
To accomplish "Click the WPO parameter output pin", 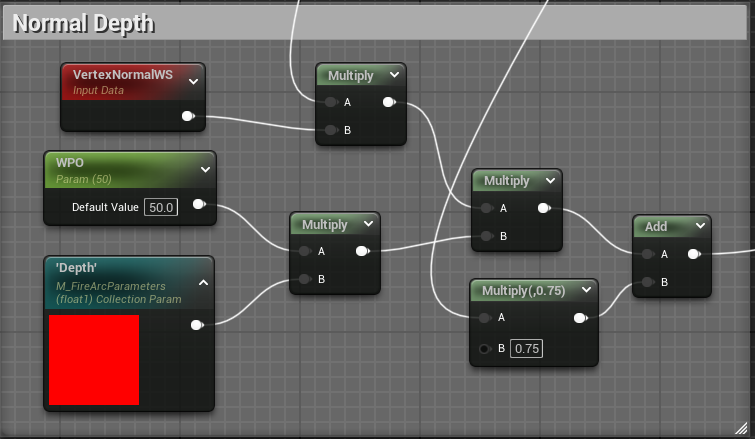I will pyautogui.click(x=198, y=206).
